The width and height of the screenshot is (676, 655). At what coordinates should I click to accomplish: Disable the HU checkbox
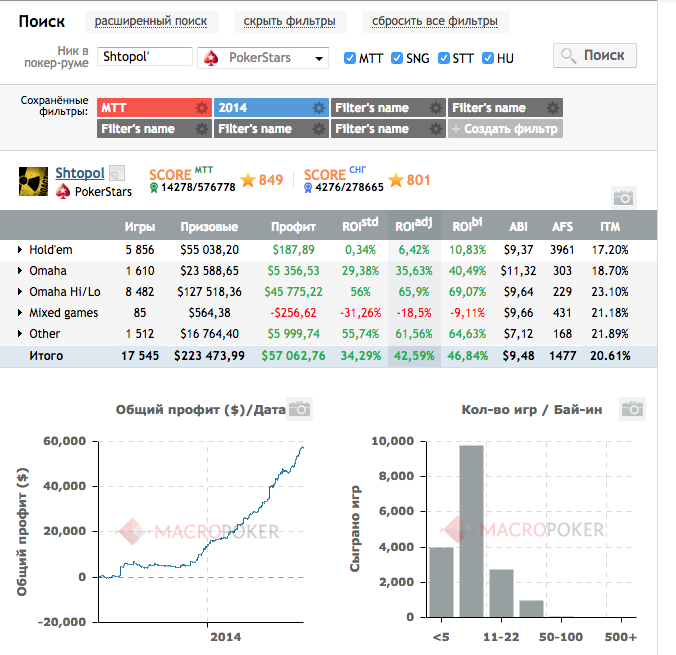[x=488, y=58]
